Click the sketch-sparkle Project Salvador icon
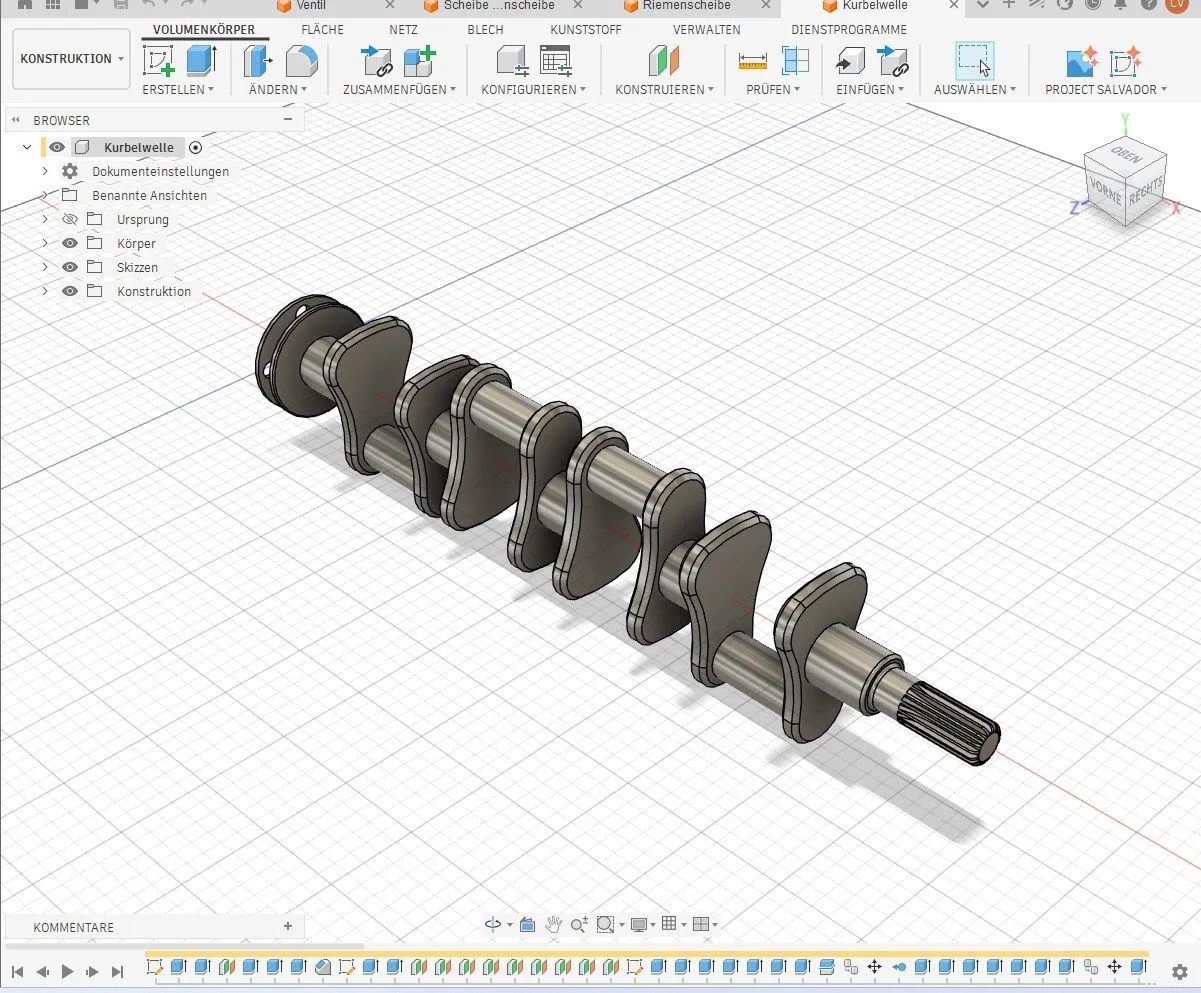This screenshot has height=993, width=1201. pyautogui.click(x=1126, y=62)
